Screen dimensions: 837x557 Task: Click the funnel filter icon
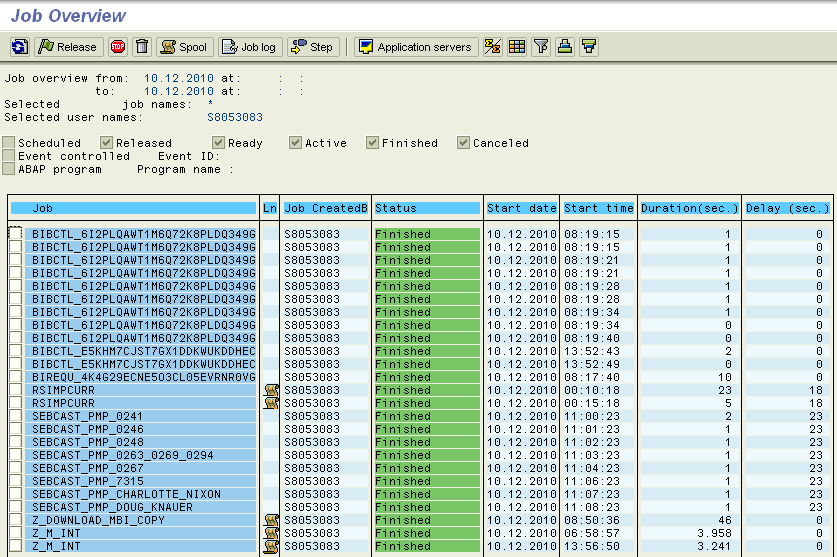541,47
